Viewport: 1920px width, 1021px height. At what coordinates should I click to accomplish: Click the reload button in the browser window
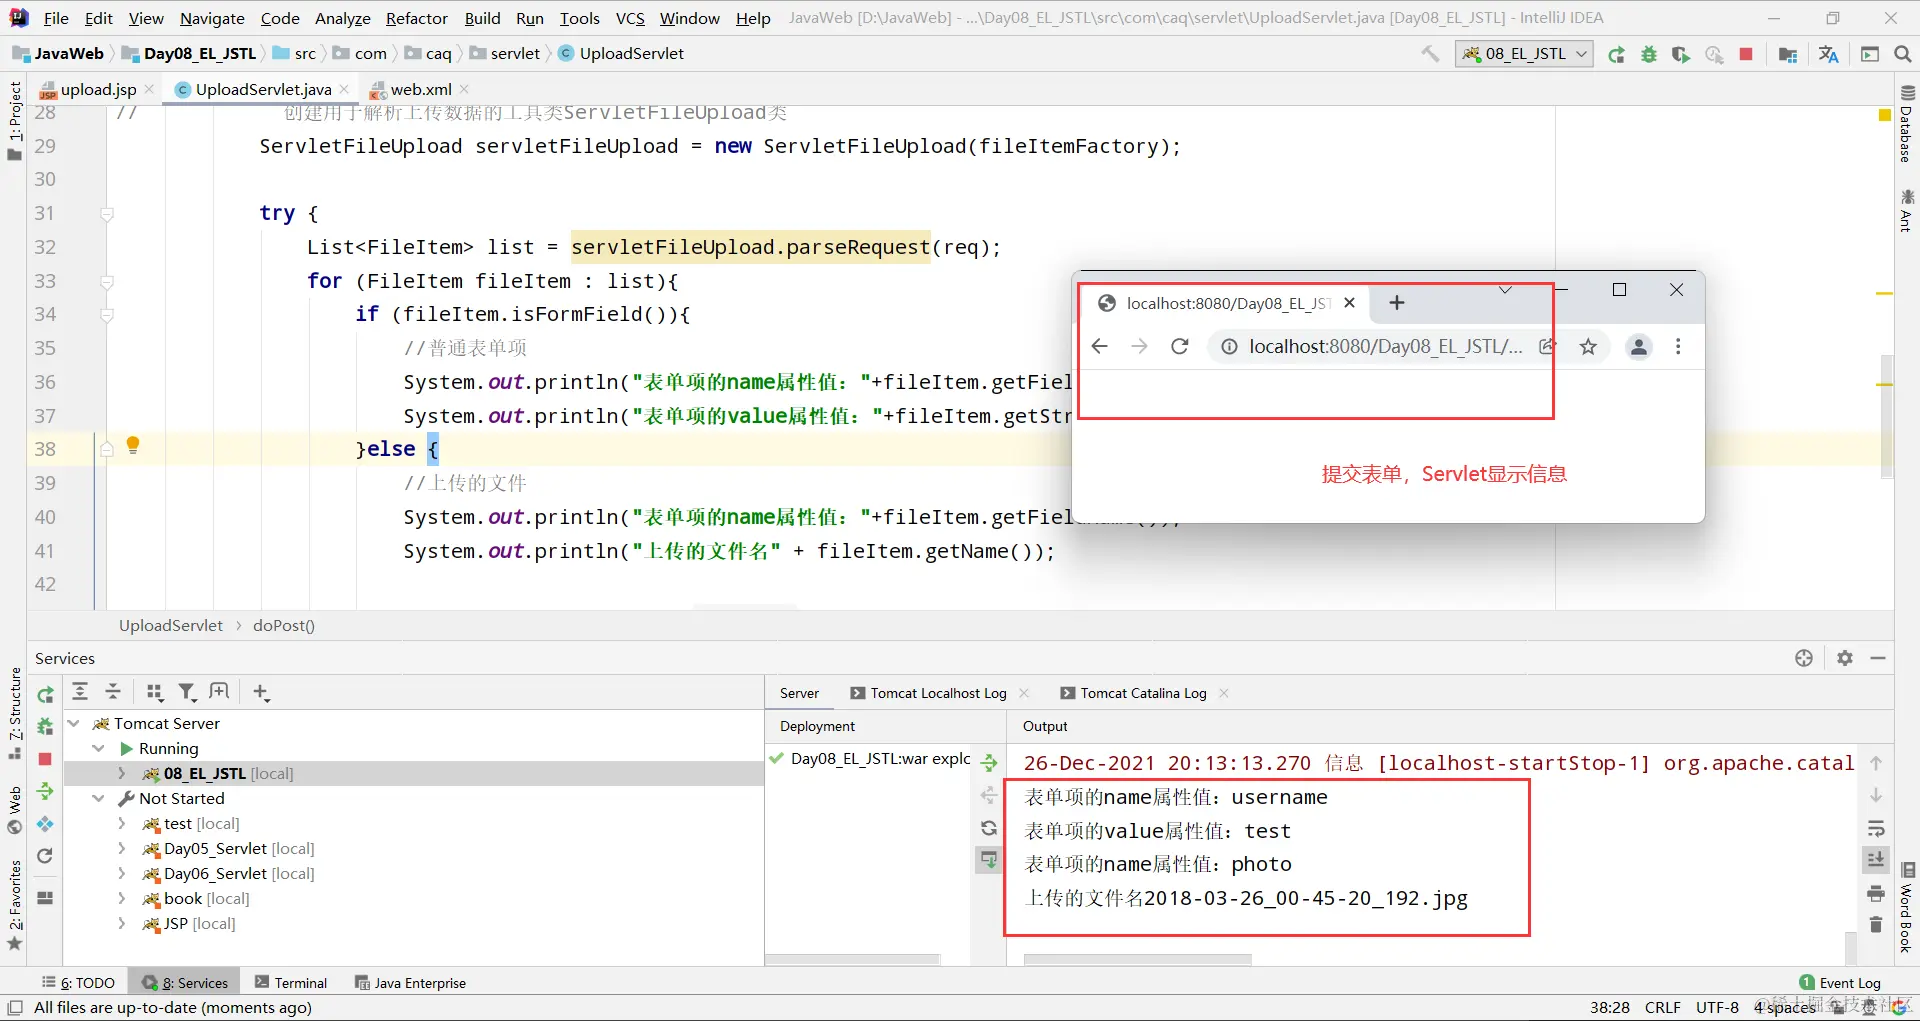(1180, 346)
